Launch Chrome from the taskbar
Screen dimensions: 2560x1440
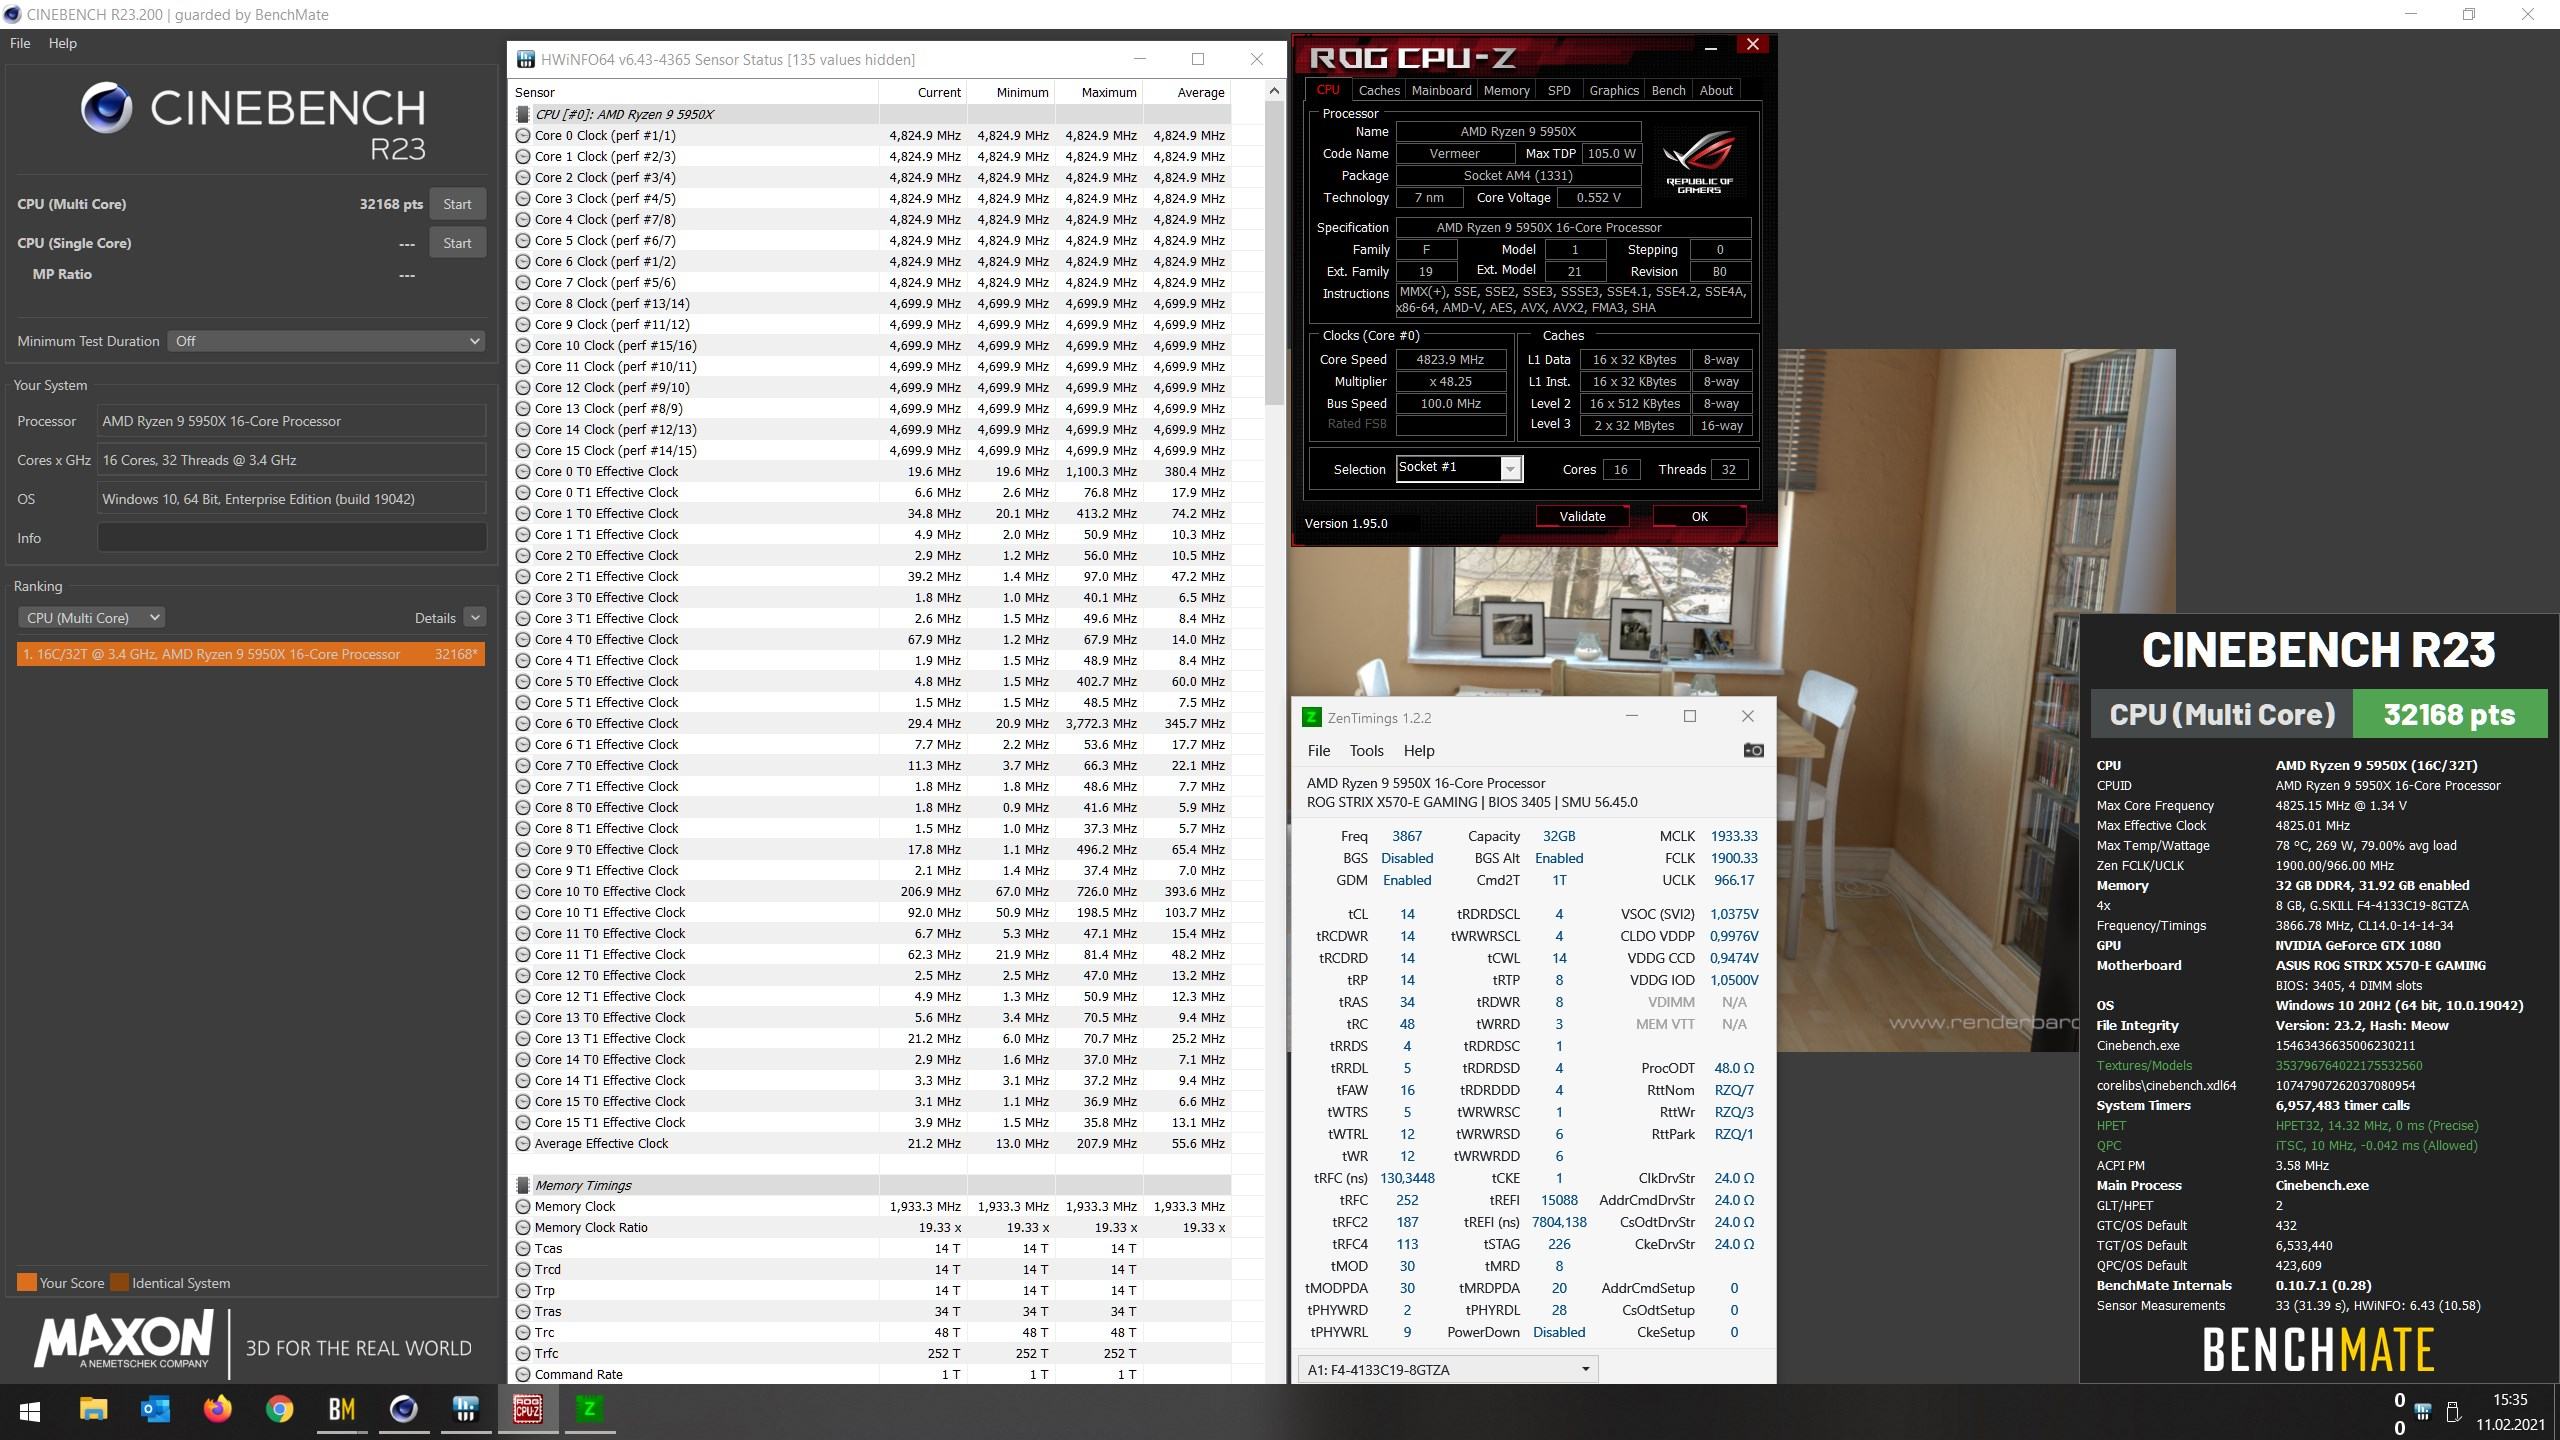tap(279, 1410)
